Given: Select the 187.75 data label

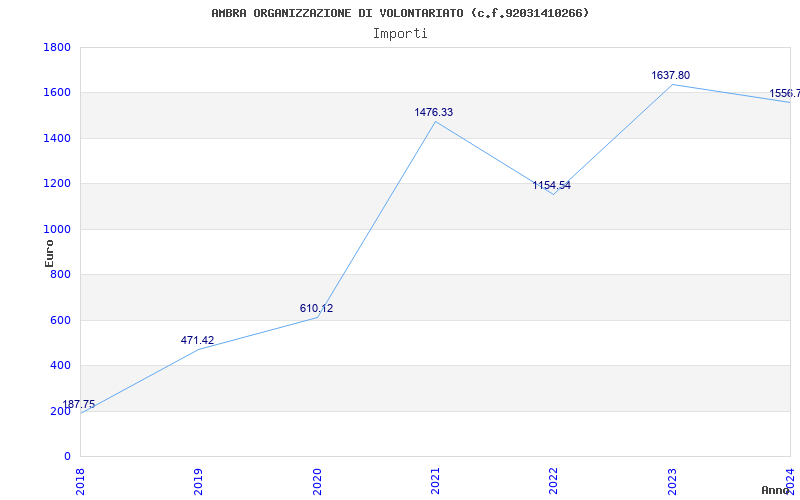Looking at the screenshot, I should (79, 405).
